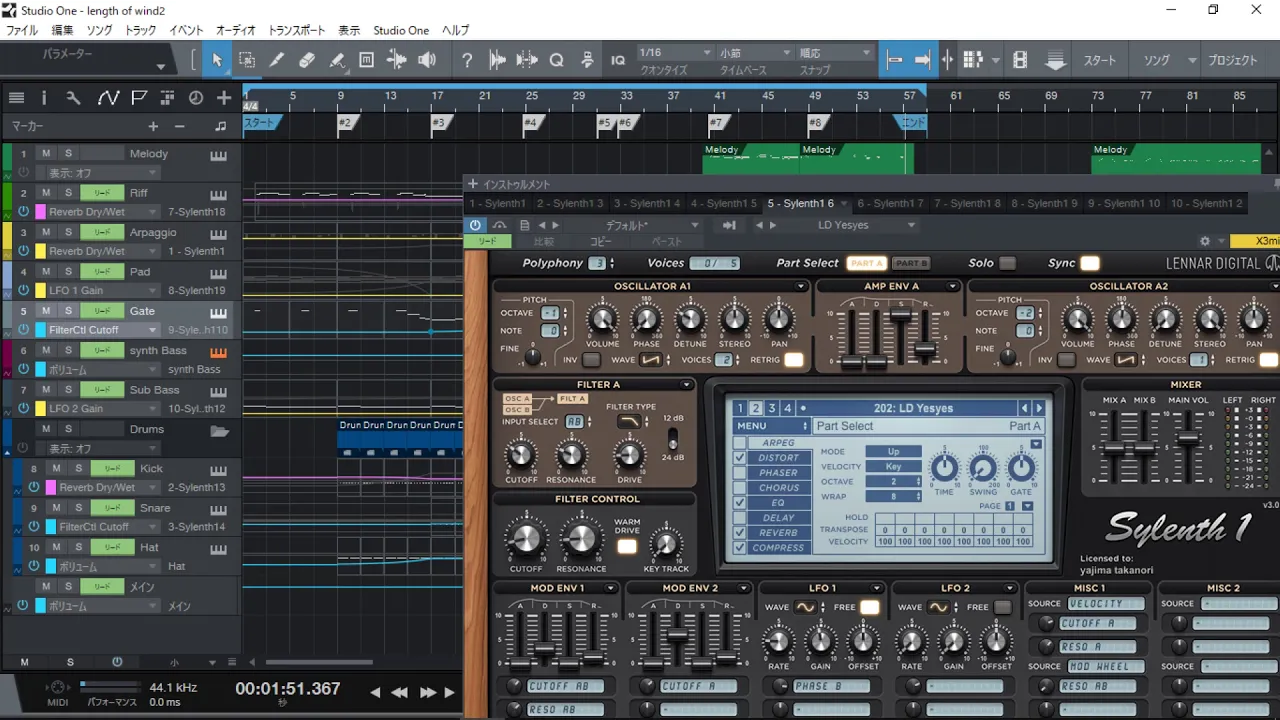The width and height of the screenshot is (1280, 720).
Task: Open the ソング menu in menu bar
Action: tap(99, 31)
